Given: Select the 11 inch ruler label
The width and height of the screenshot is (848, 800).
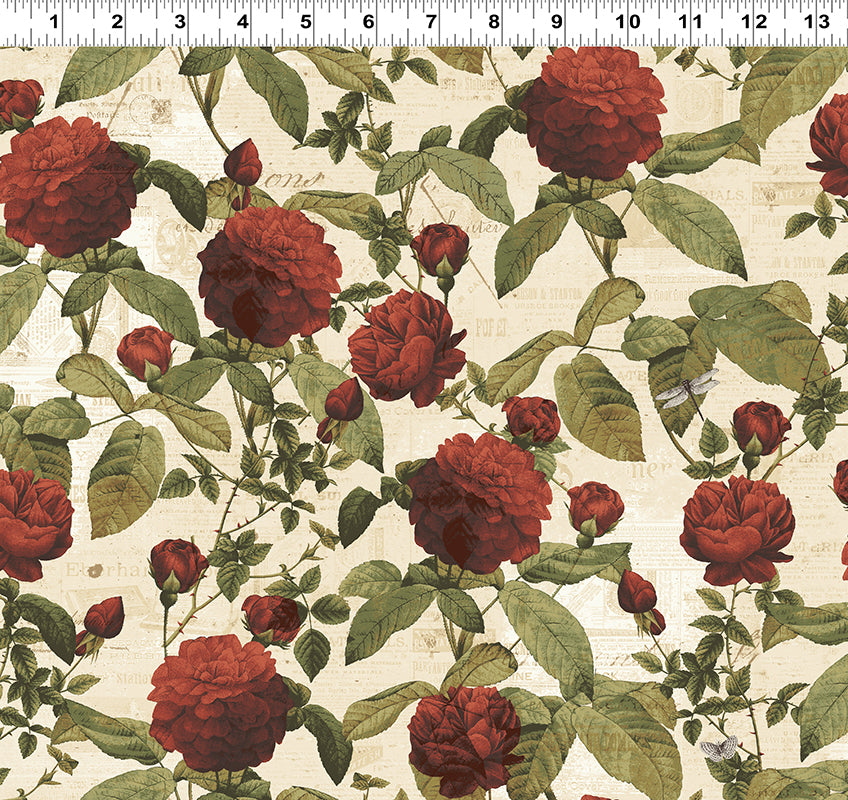Looking at the screenshot, I should 690,21.
